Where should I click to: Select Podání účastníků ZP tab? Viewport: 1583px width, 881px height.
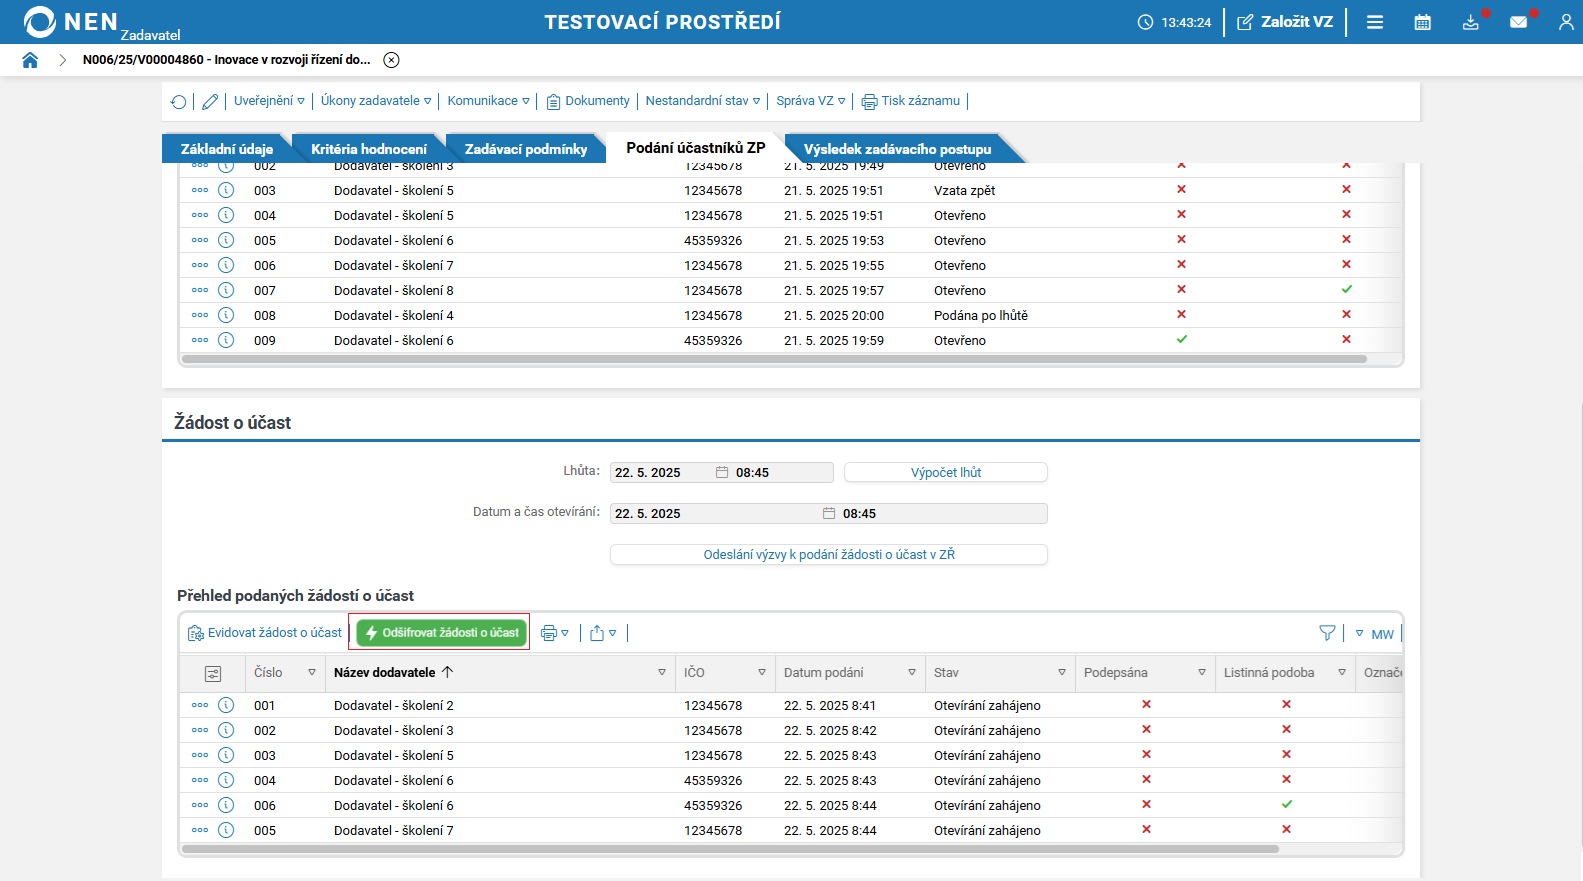pos(696,148)
